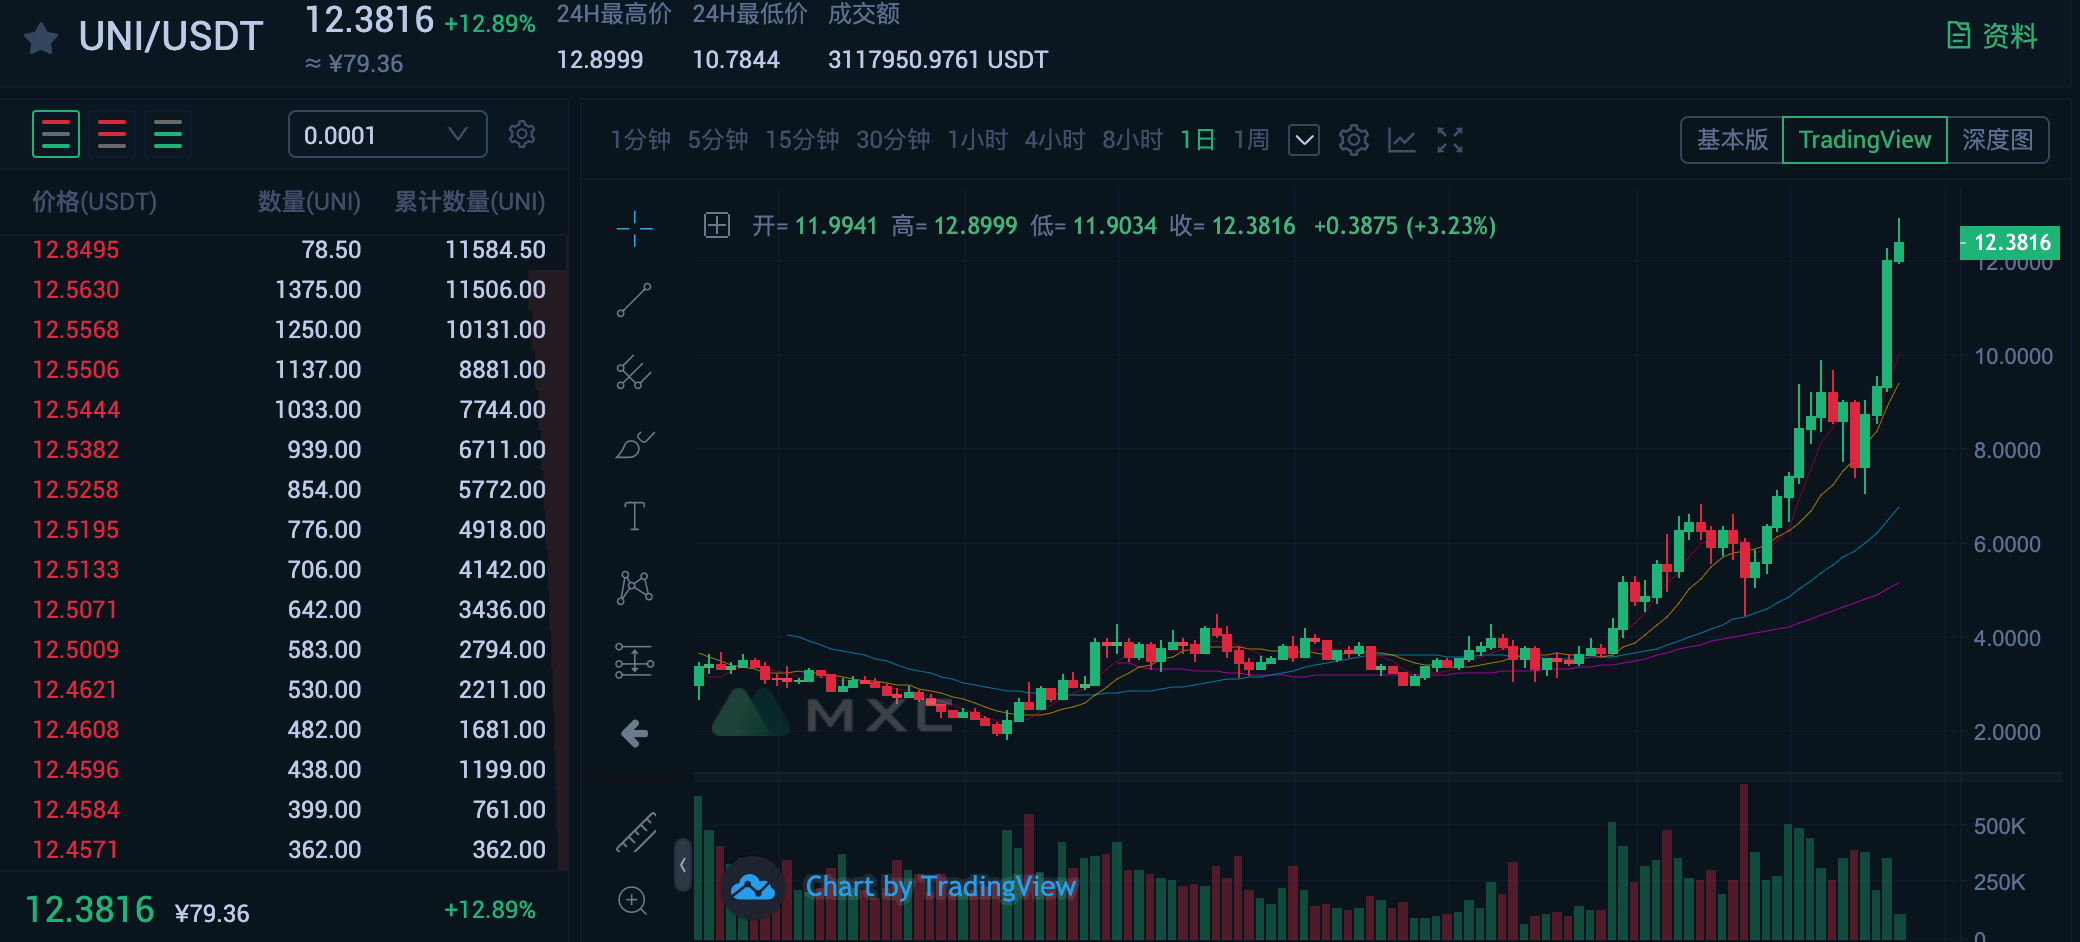
Task: Expand the chart legend plus box
Action: pos(717,225)
